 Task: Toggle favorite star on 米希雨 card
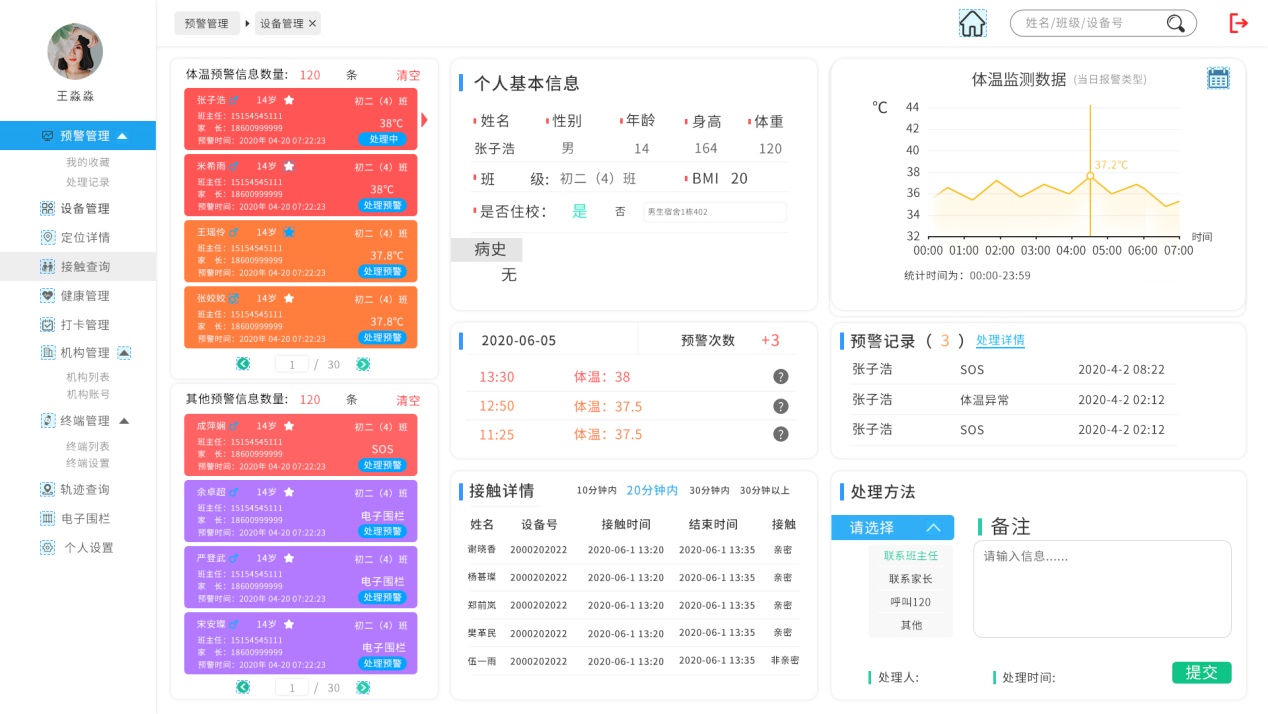[289, 166]
